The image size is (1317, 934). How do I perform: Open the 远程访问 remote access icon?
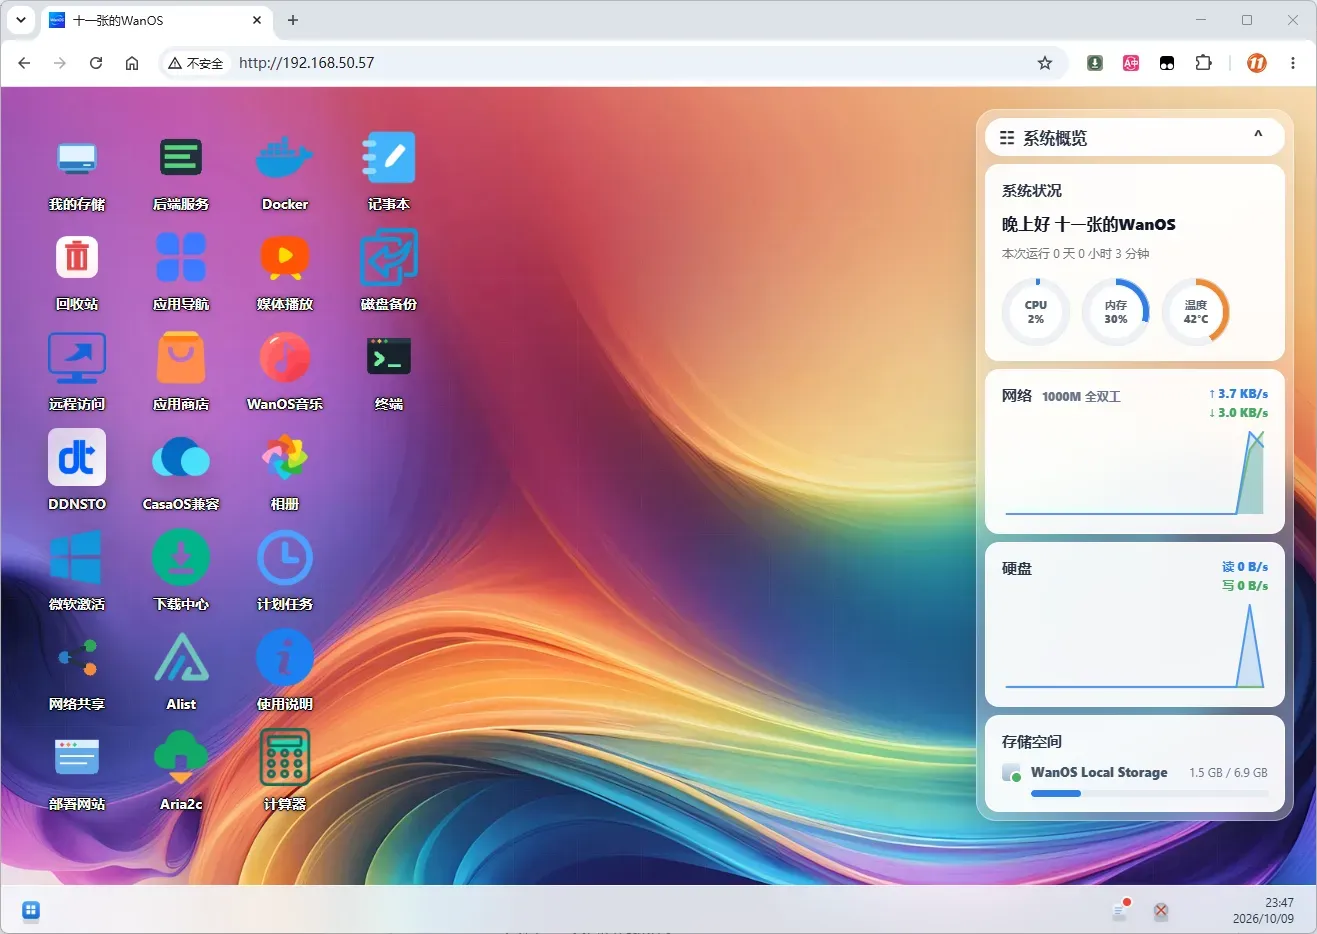[x=77, y=358]
